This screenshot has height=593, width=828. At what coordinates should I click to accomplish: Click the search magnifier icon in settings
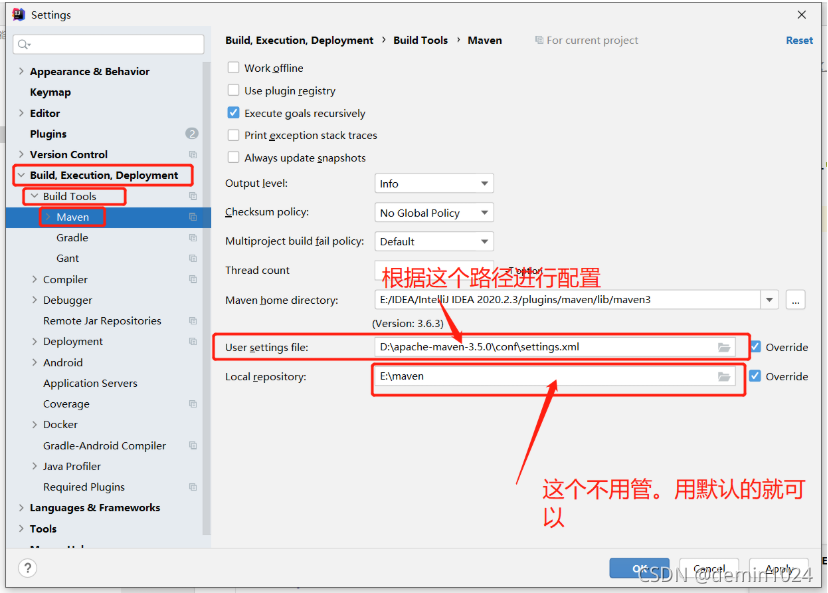pyautogui.click(x=24, y=44)
